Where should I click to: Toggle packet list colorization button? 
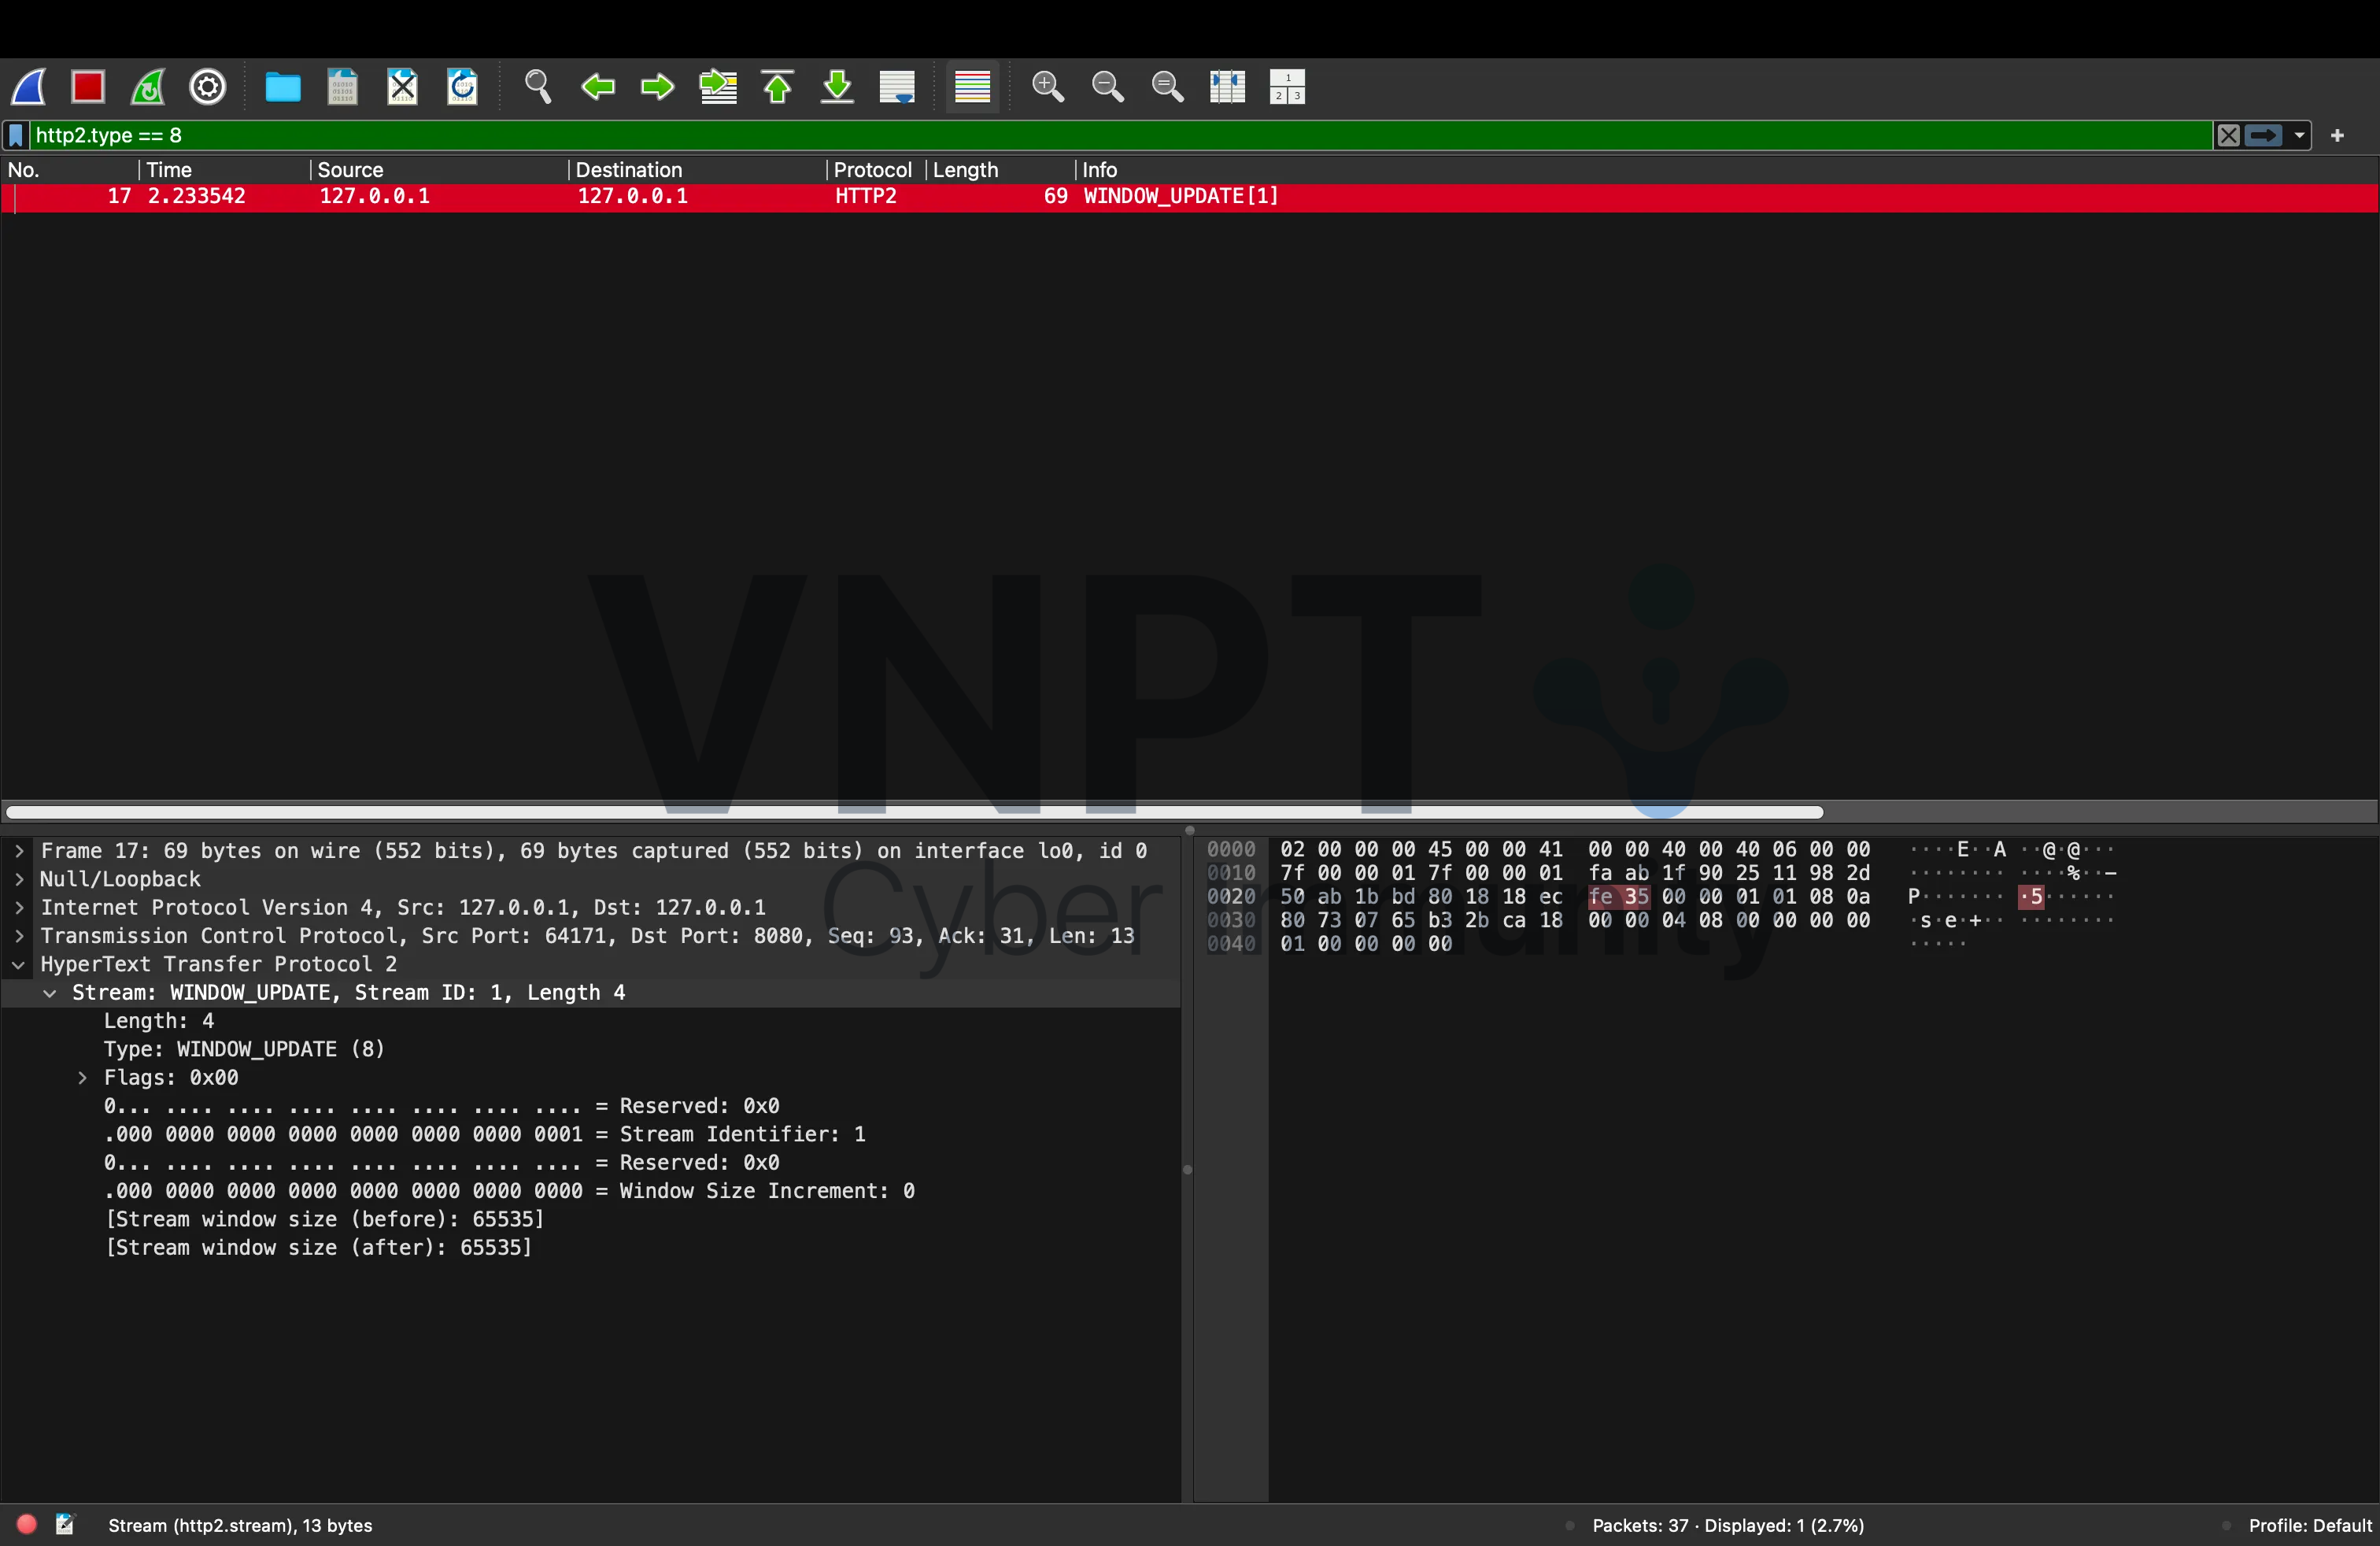972,87
